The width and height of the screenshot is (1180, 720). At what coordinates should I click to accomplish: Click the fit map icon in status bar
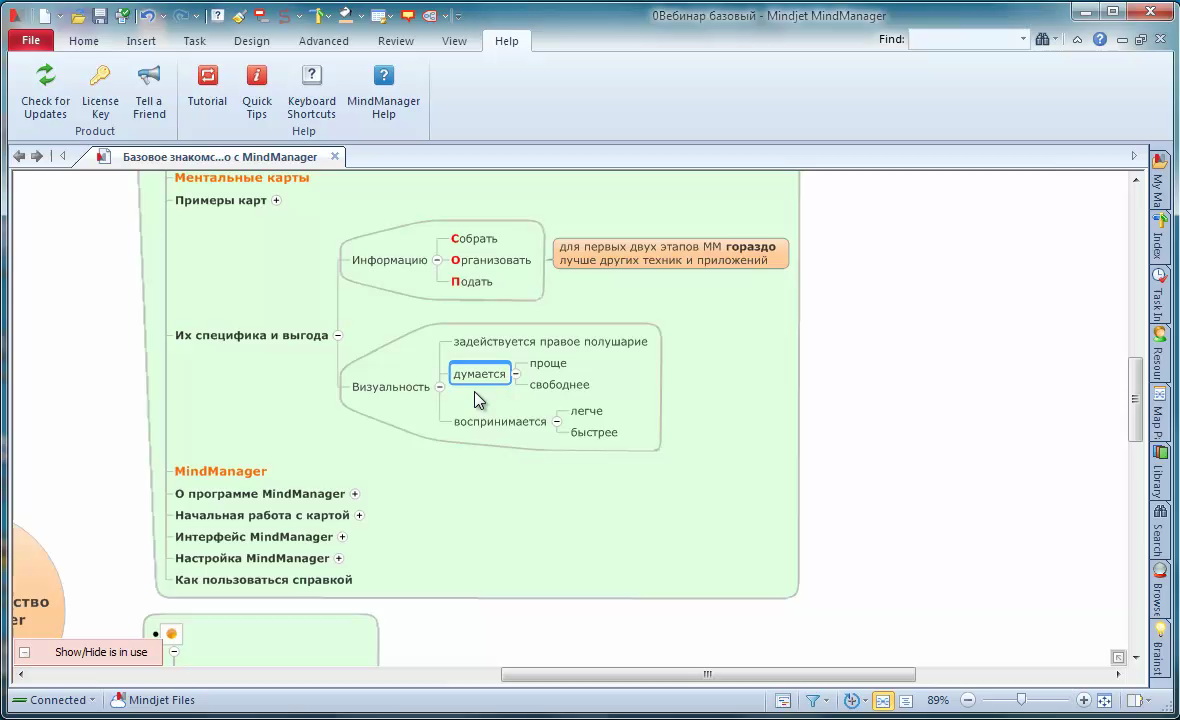1104,700
